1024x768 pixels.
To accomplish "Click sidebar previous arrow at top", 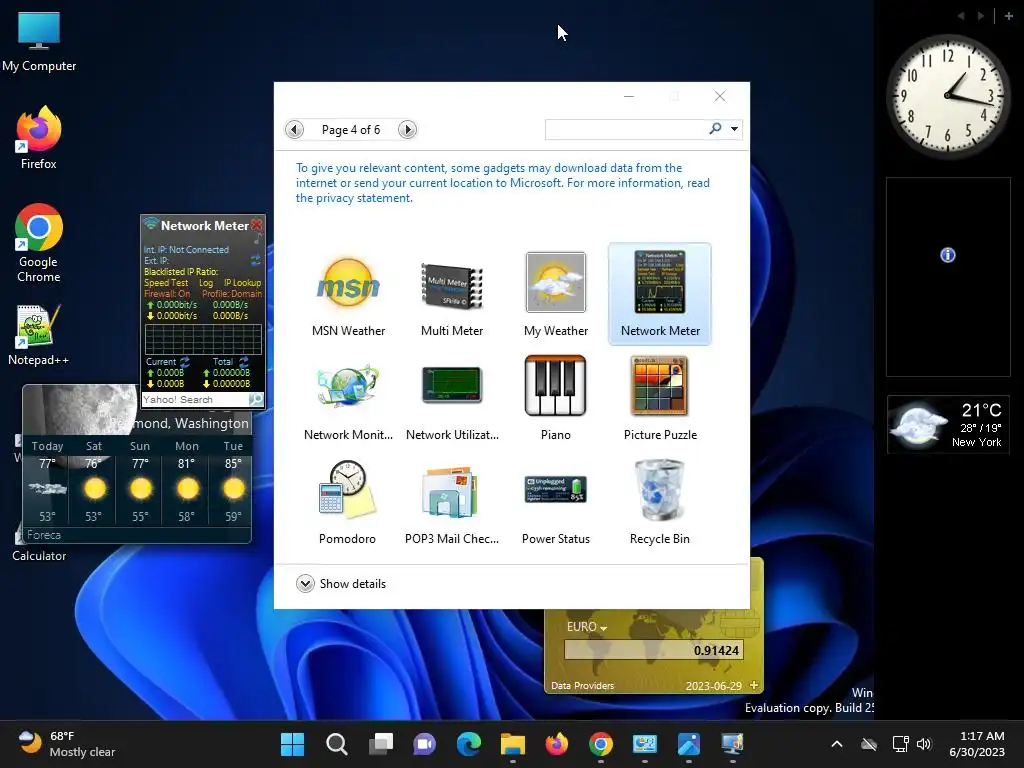I will [961, 16].
